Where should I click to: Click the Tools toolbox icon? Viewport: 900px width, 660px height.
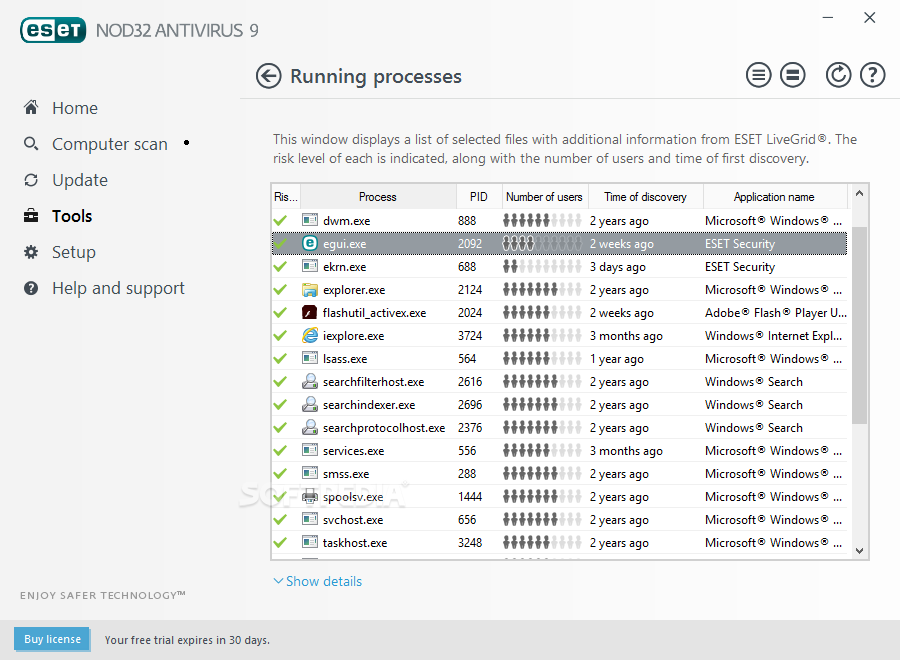click(x=31, y=216)
